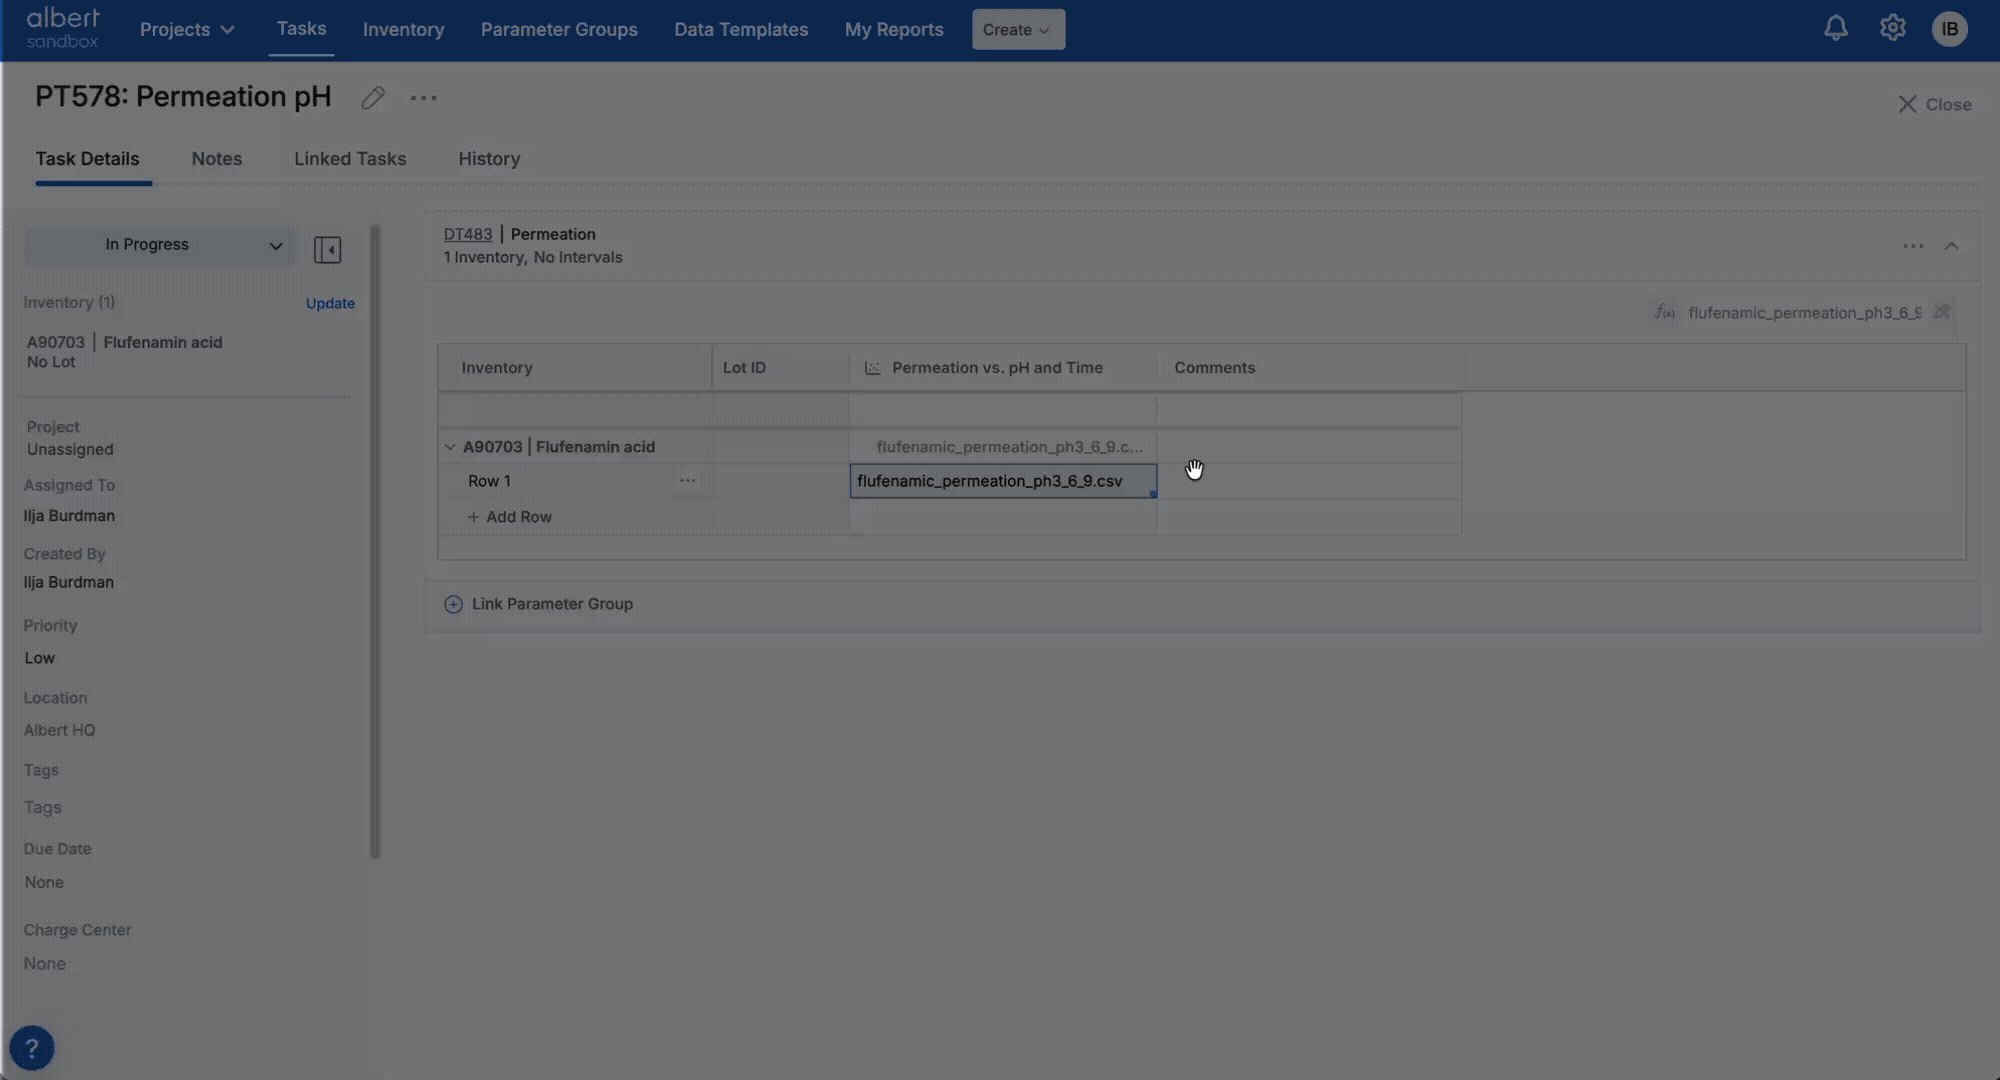
Task: Open settings gear icon
Action: pos(1892,28)
